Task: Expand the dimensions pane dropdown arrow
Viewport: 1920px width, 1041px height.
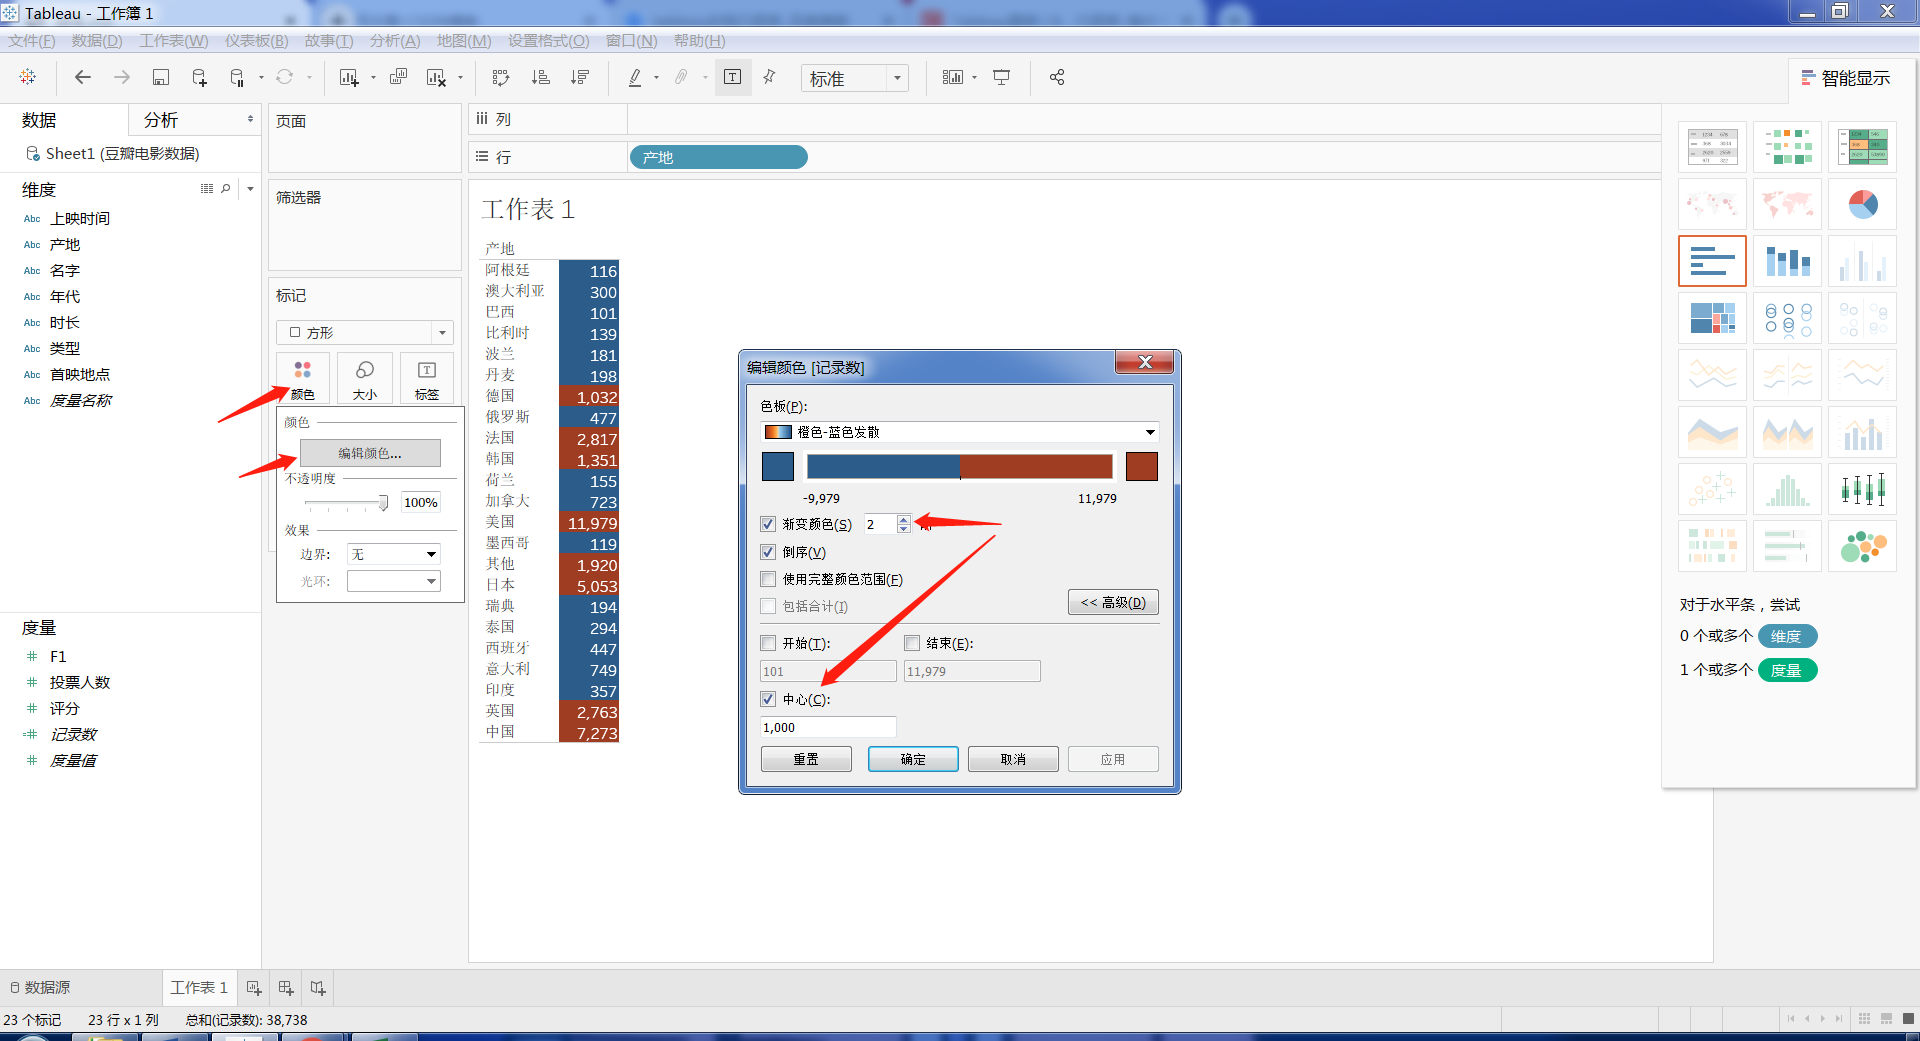Action: (250, 188)
